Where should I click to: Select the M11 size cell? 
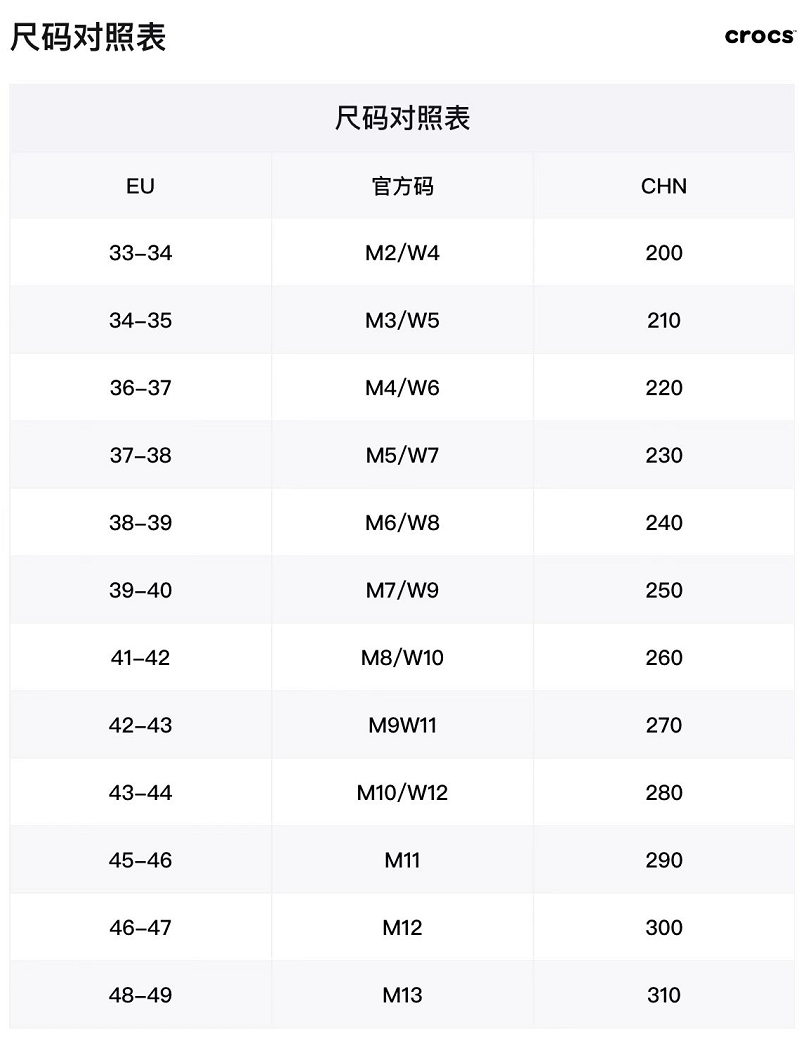click(402, 860)
